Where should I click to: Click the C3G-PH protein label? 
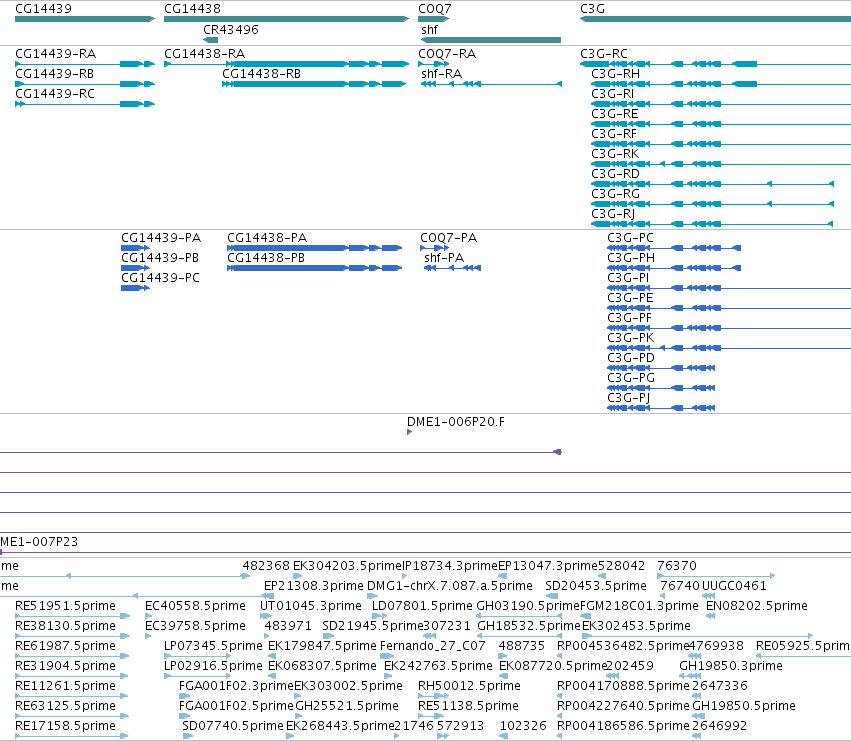point(631,258)
